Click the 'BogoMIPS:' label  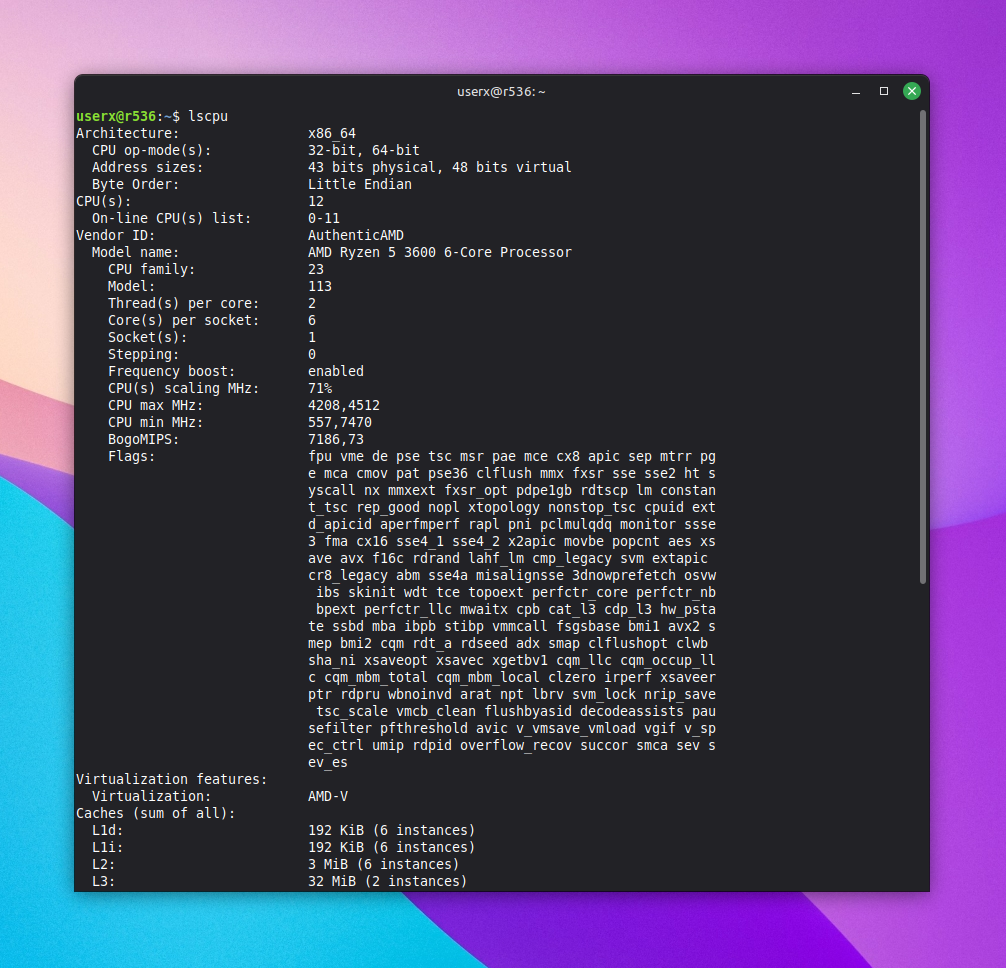(144, 439)
